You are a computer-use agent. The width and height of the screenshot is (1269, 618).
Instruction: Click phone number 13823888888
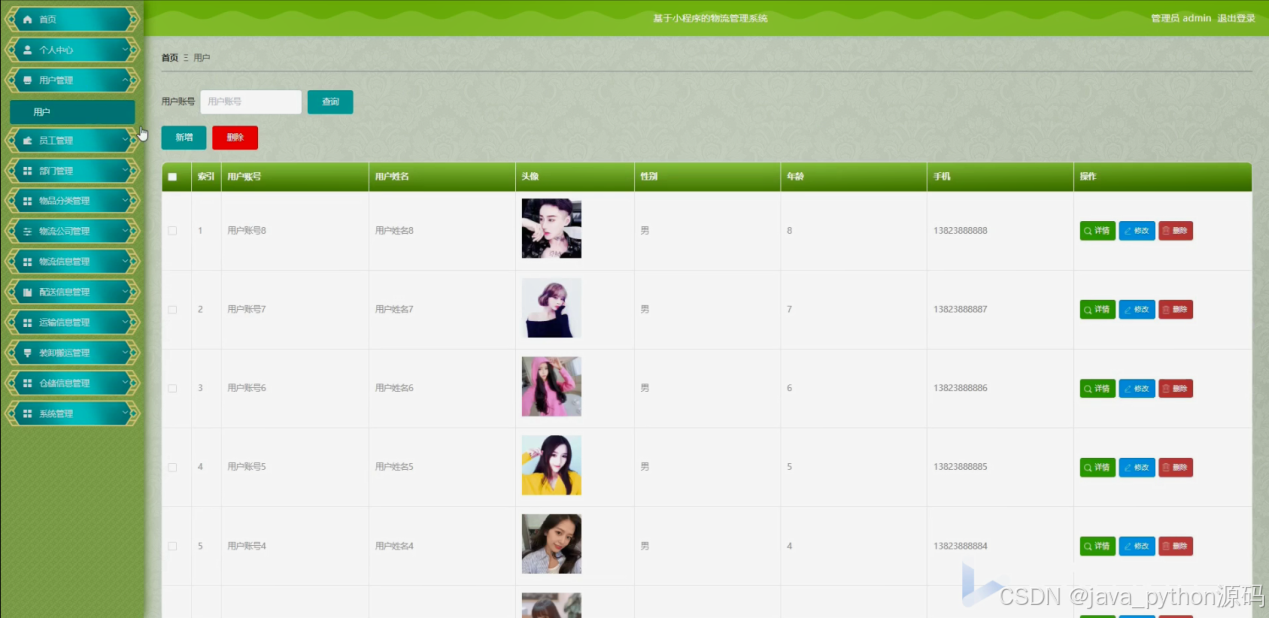tap(960, 231)
